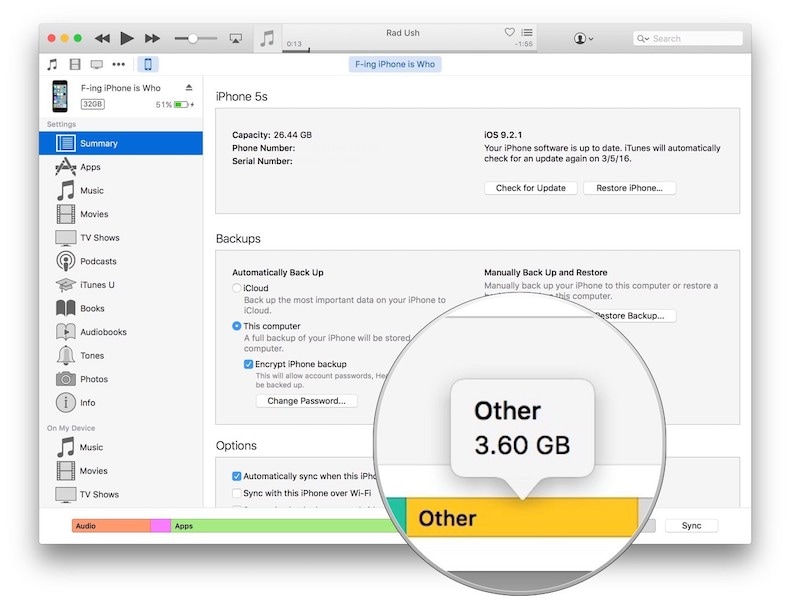The width and height of the screenshot is (791, 600).
Task: Toggle Encrypt iPhone backup checkbox
Action: point(248,364)
